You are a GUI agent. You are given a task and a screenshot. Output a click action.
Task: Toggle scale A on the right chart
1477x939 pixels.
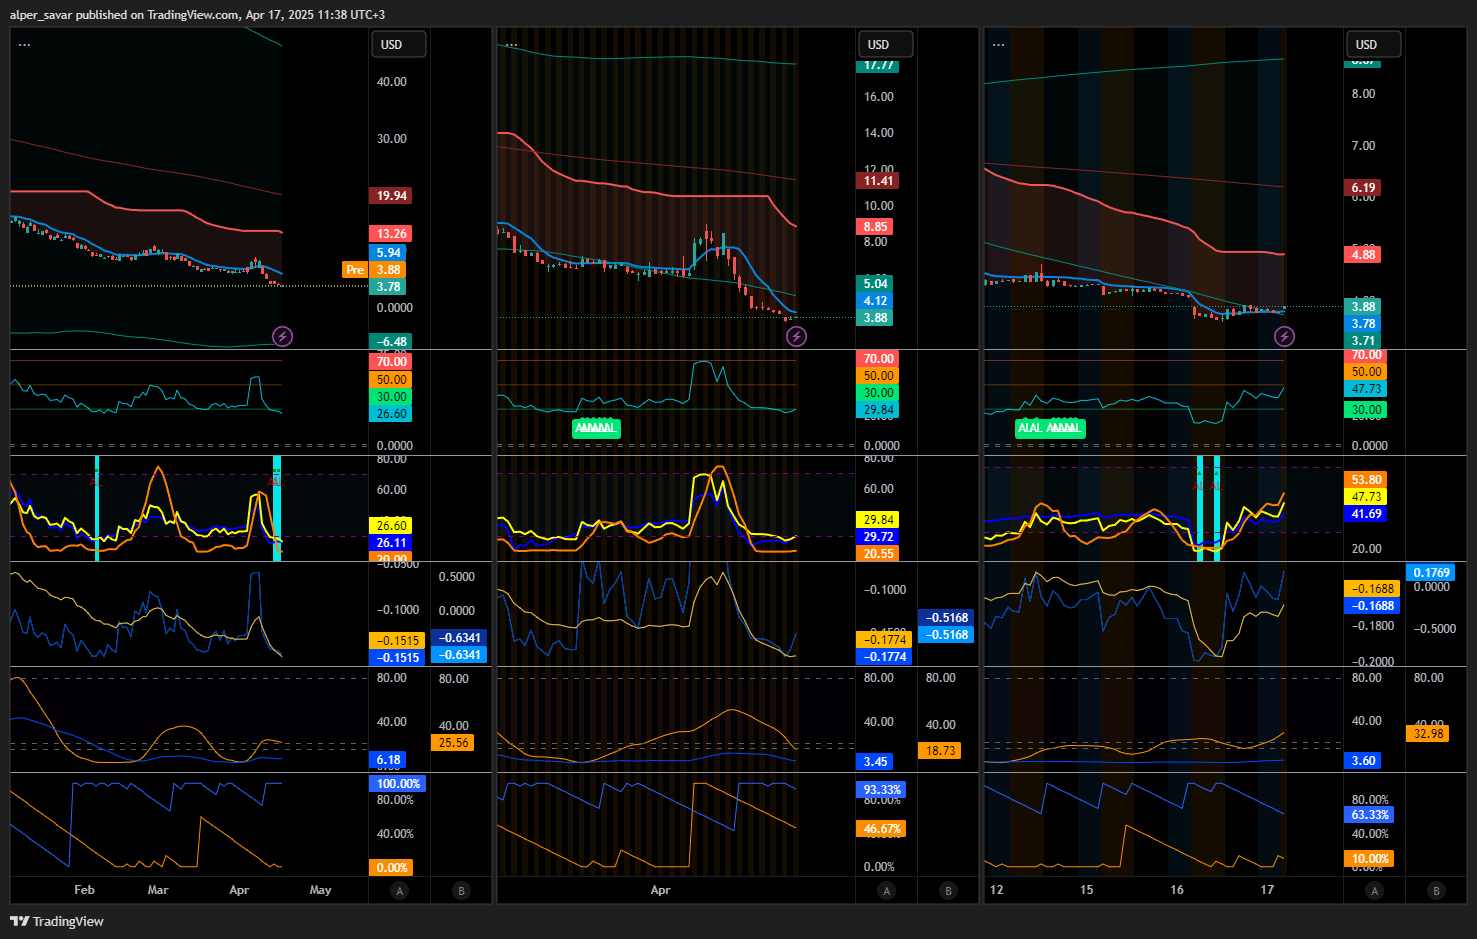click(1374, 890)
